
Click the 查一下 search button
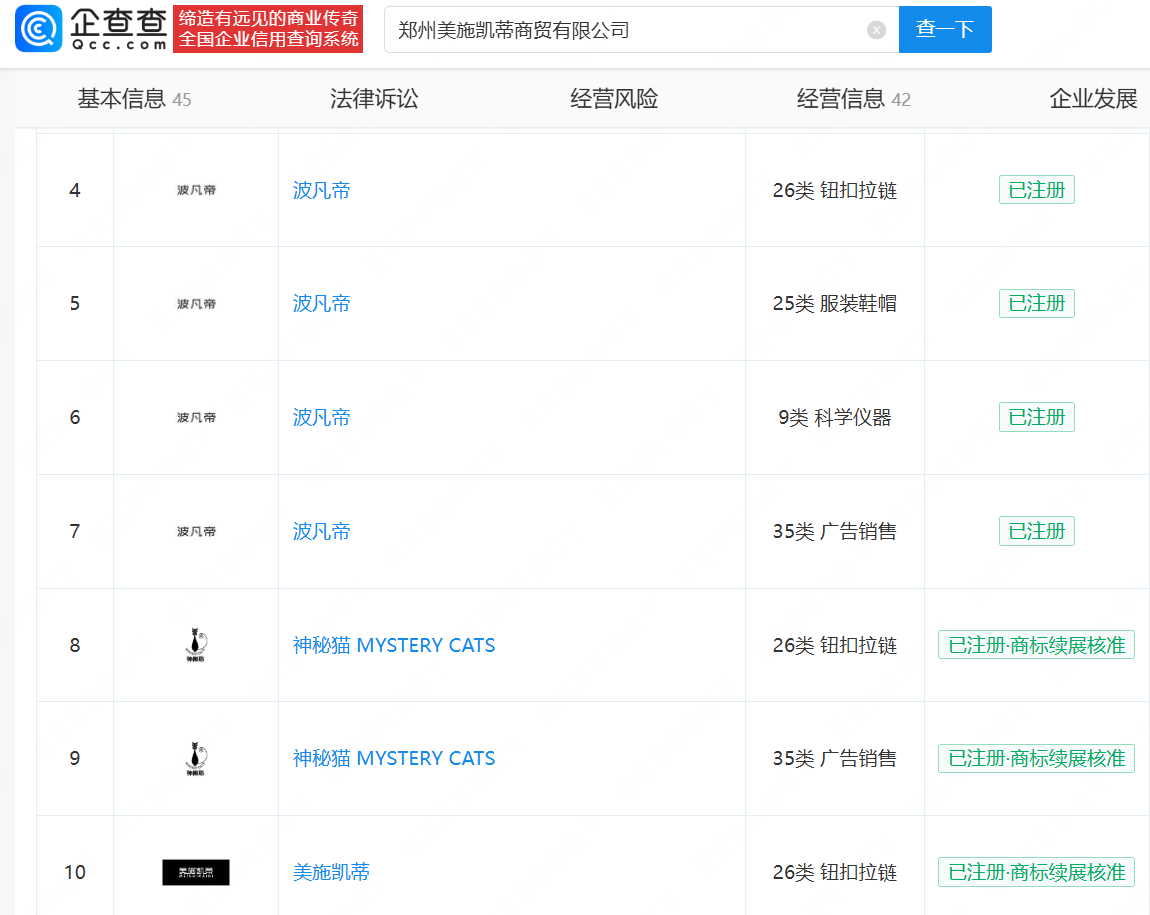pos(945,29)
